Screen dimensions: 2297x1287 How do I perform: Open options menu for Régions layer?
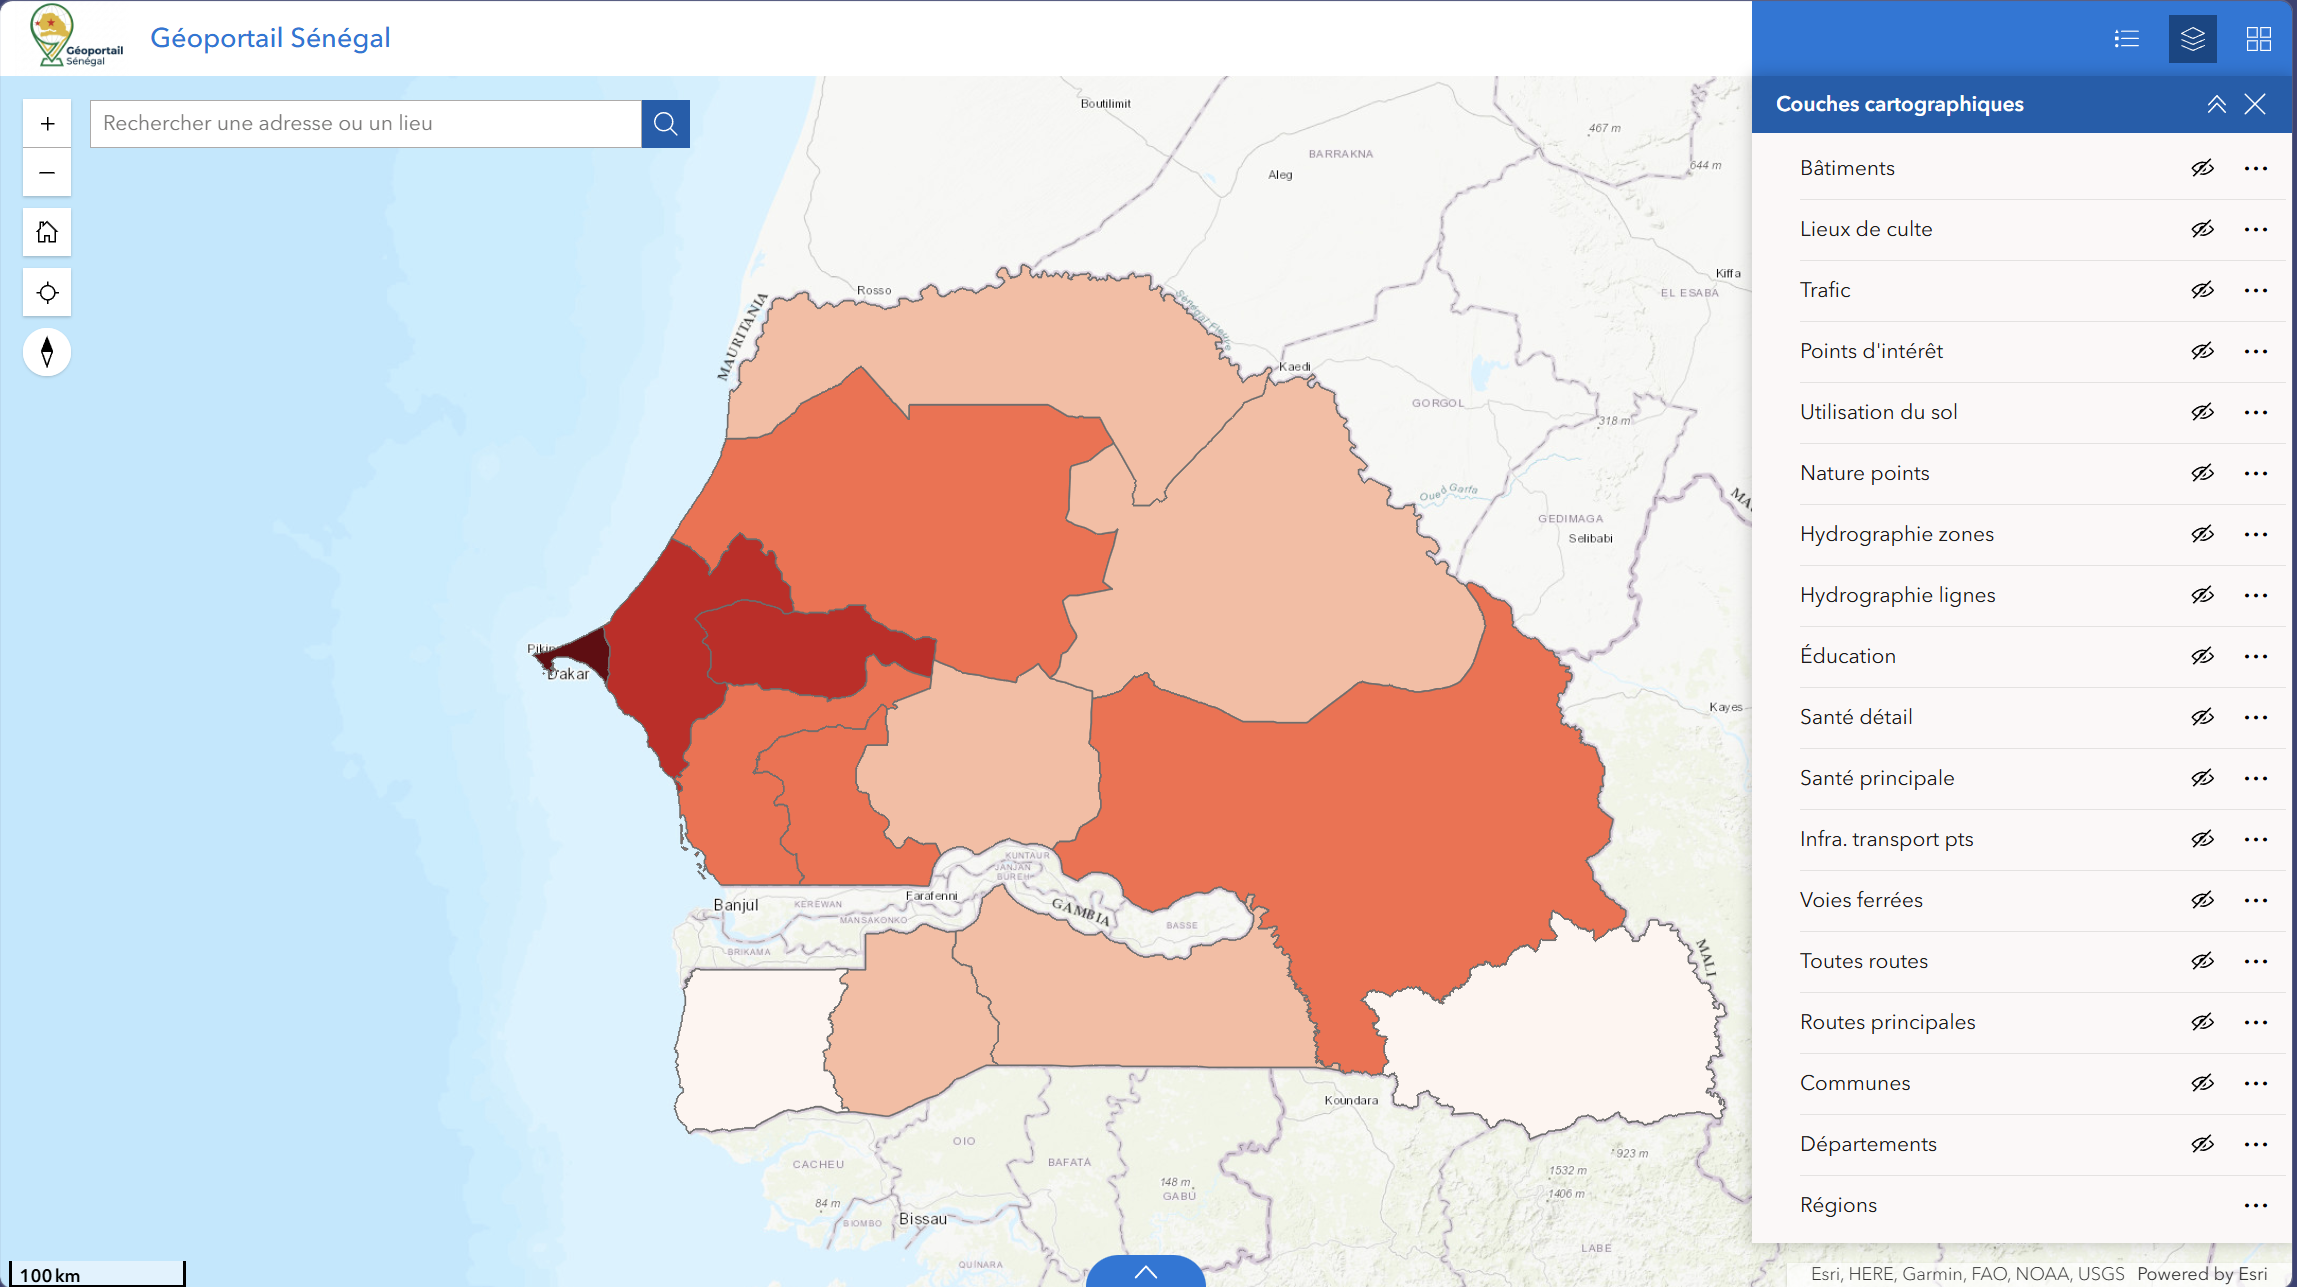pos(2255,1205)
